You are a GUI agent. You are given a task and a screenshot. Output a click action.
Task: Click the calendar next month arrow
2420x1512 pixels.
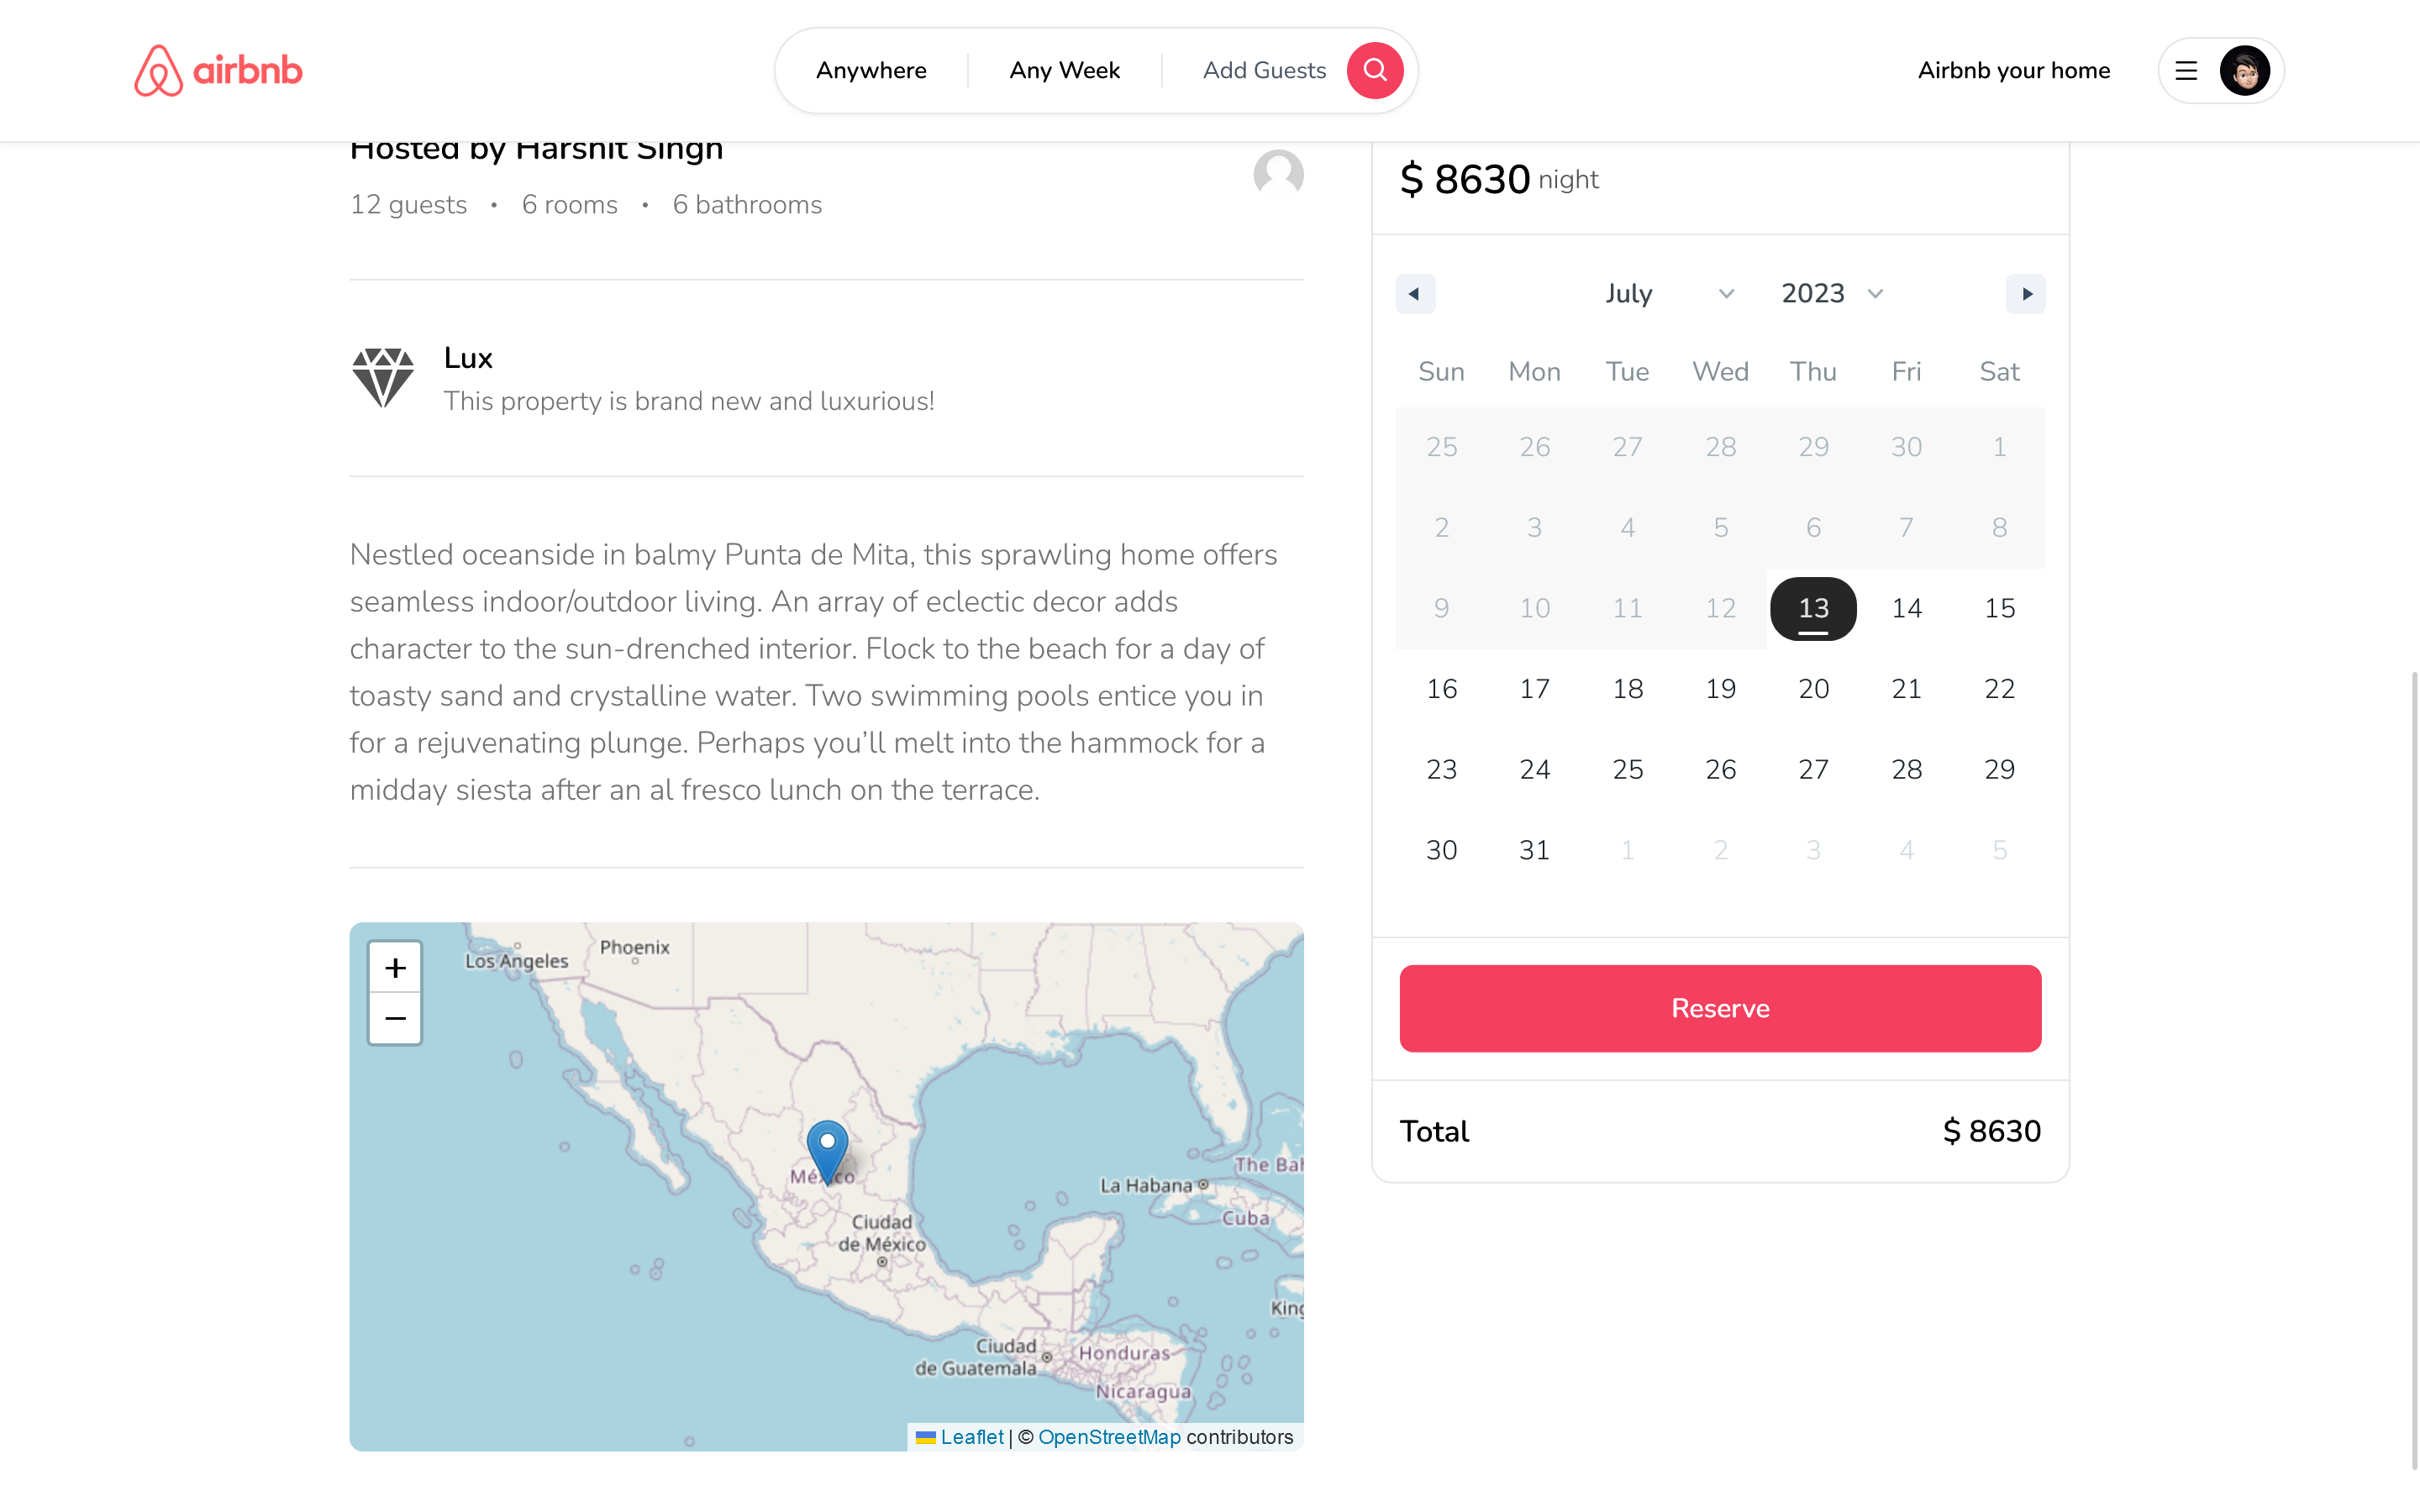click(2026, 294)
